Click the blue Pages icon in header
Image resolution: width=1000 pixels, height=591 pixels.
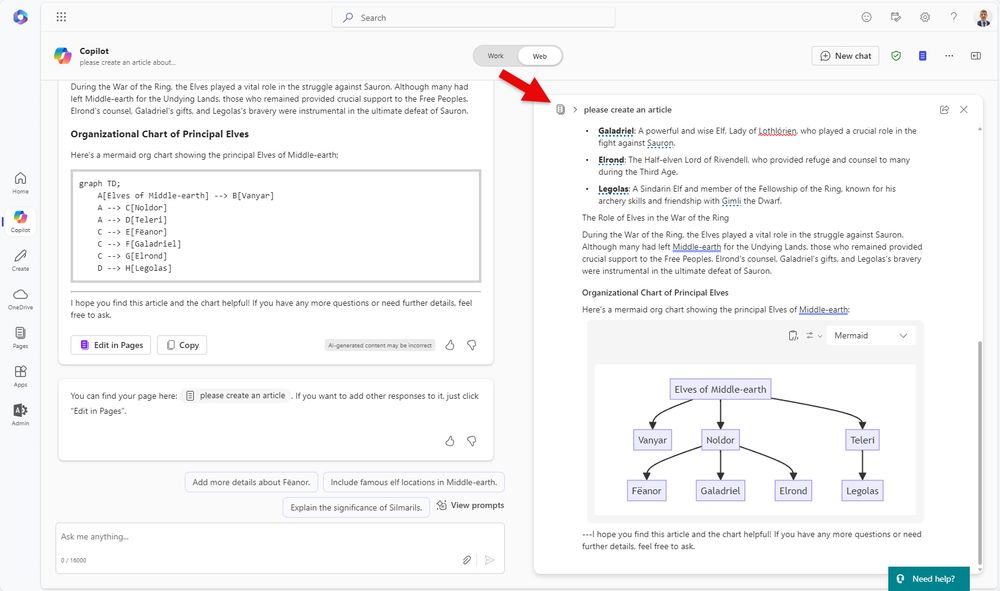(x=922, y=56)
